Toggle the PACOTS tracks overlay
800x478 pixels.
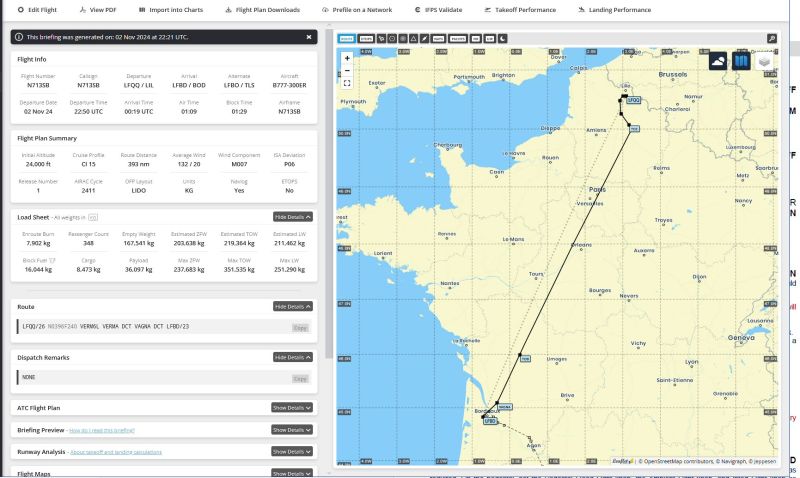click(458, 39)
